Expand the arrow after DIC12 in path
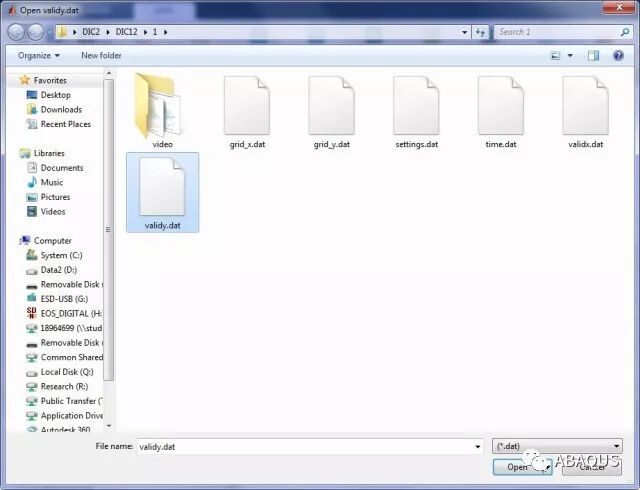The width and height of the screenshot is (640, 490). [145, 32]
